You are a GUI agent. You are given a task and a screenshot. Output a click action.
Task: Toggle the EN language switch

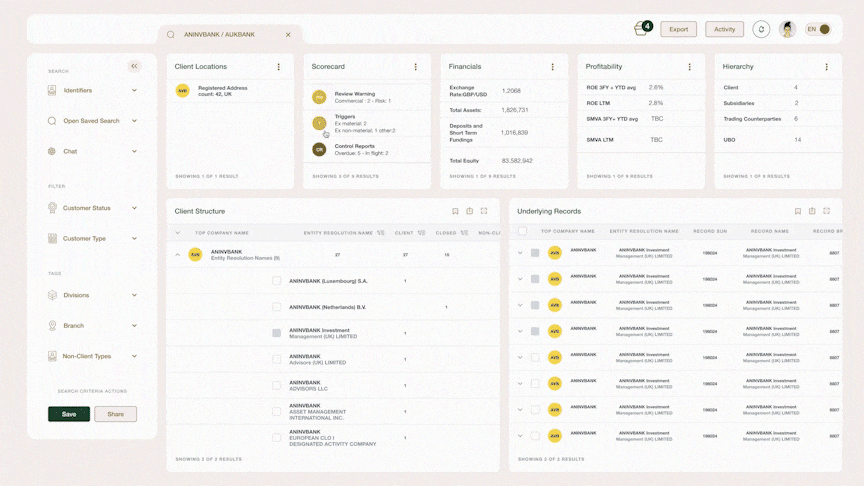[818, 29]
